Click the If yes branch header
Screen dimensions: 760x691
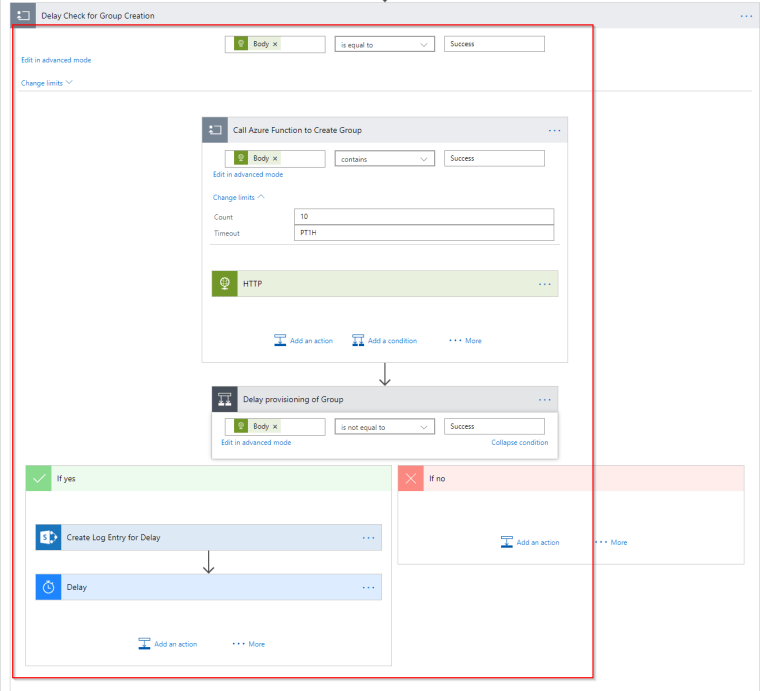[x=208, y=479]
